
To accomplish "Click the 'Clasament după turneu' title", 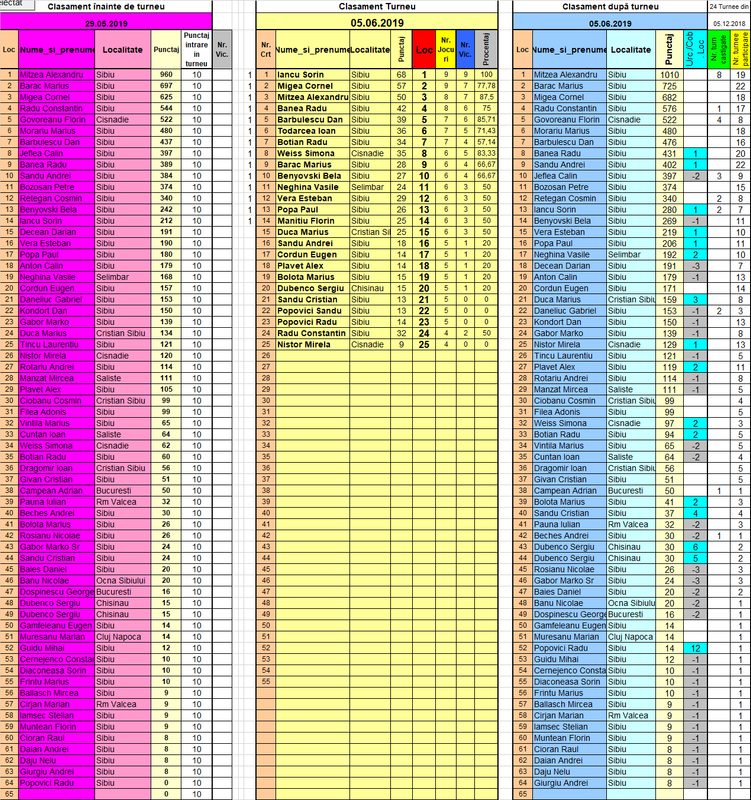I will click(x=610, y=7).
